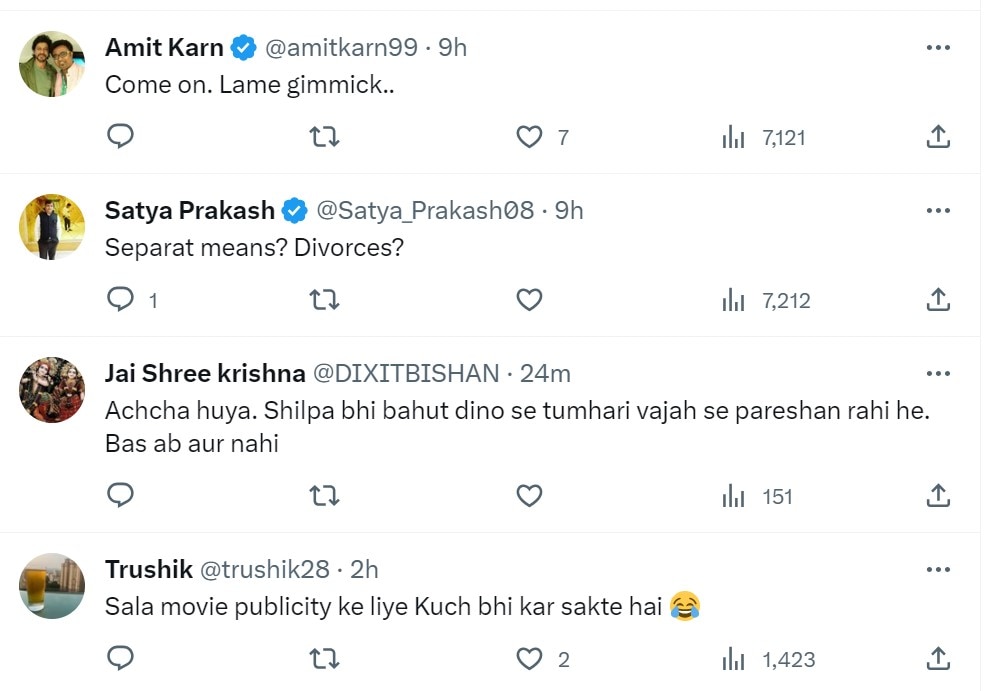
Task: Like Trushik's movie publicity tweet
Action: pyautogui.click(x=530, y=659)
